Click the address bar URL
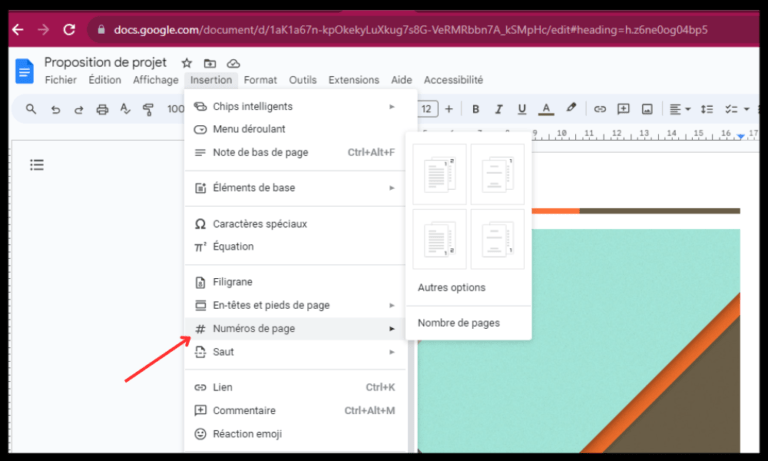Image resolution: width=768 pixels, height=461 pixels. coord(410,30)
